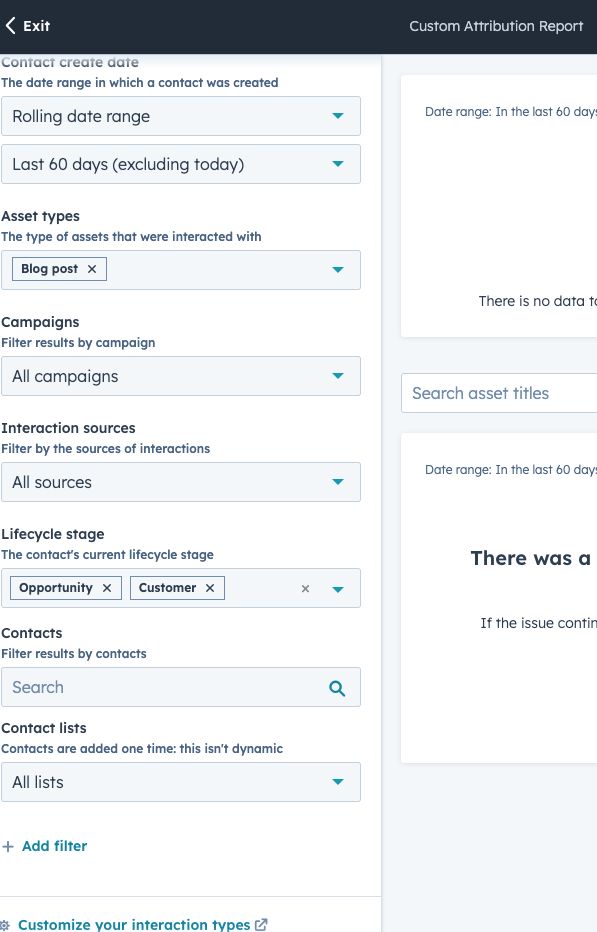
Task: Click the gear icon near Customize your interaction types
Action: [x=8, y=925]
